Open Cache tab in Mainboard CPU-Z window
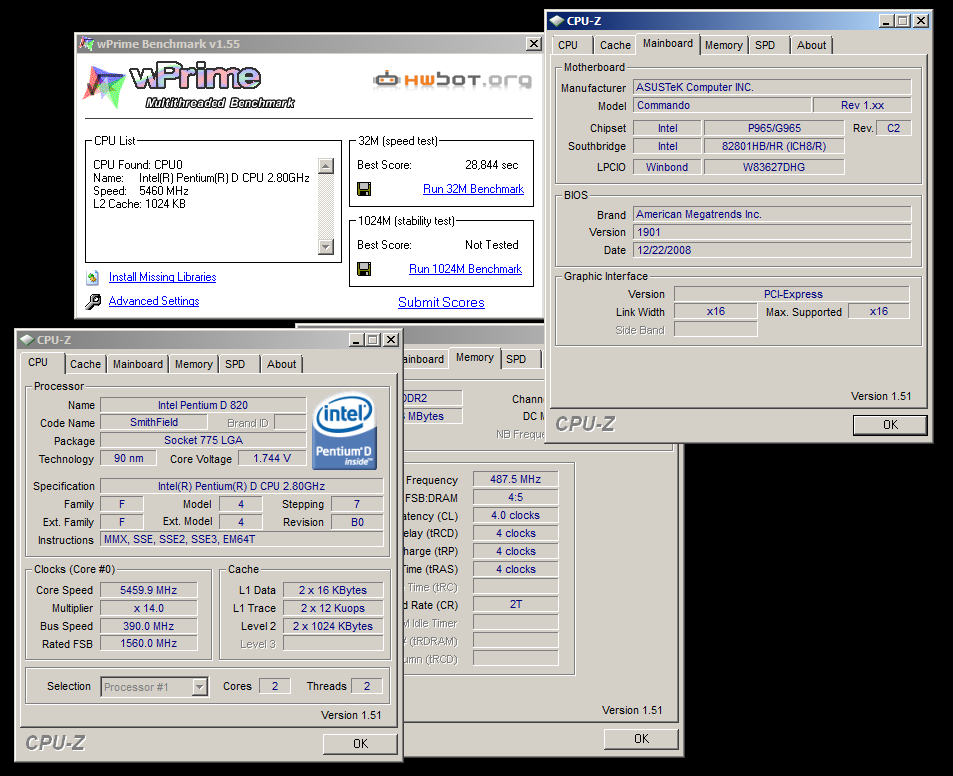Viewport: 953px width, 776px height. click(615, 45)
